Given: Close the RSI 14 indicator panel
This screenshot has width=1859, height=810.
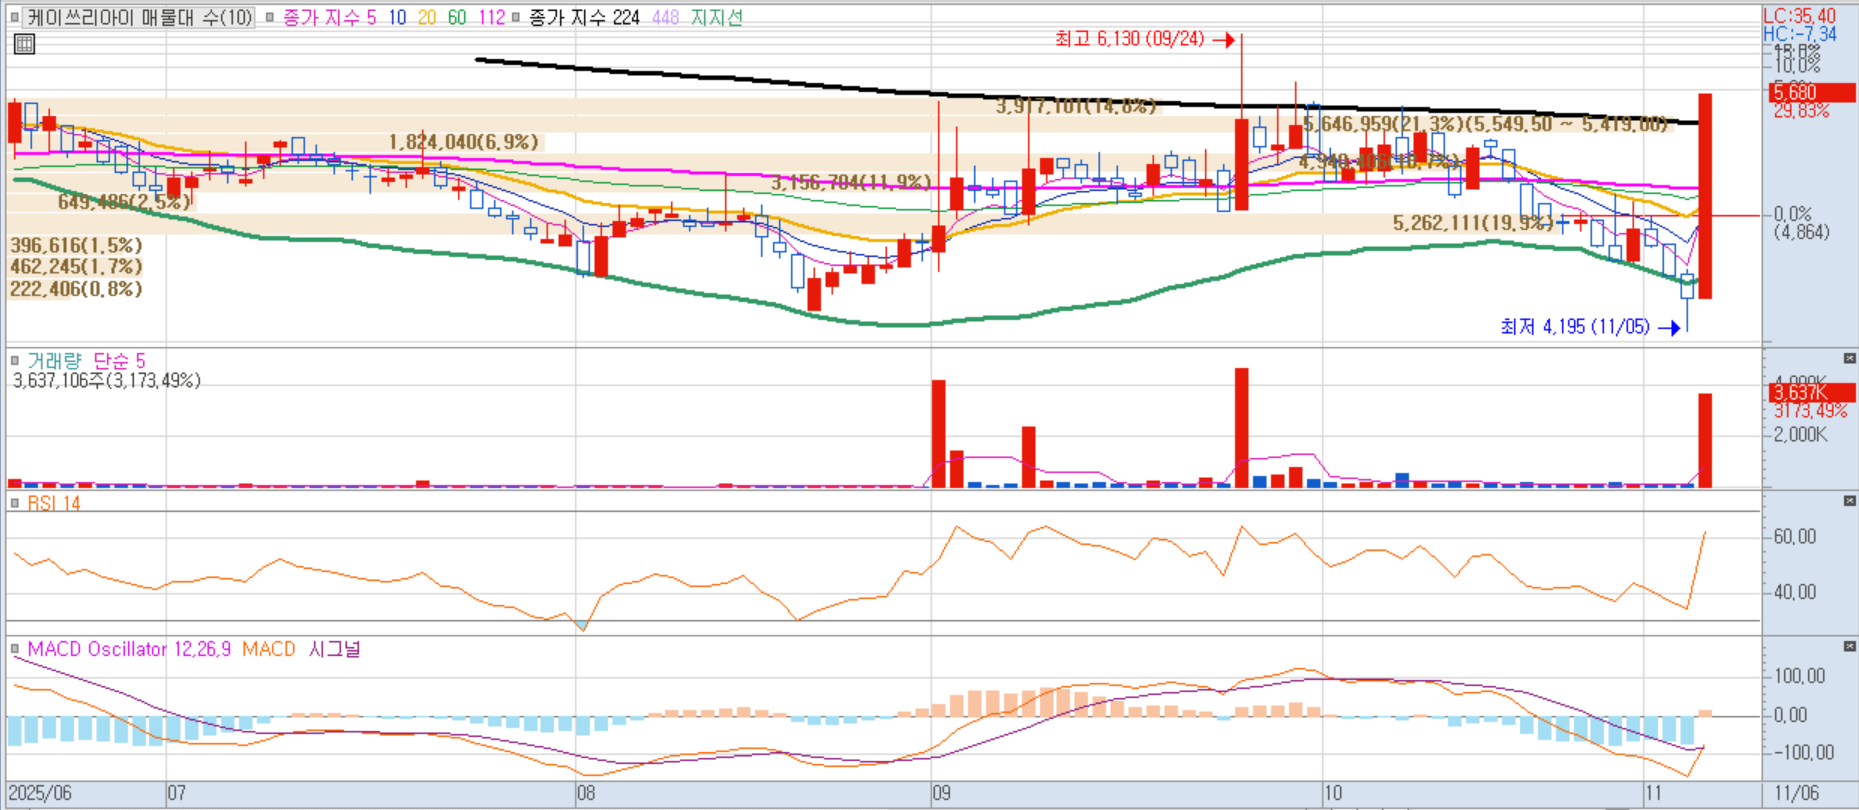Looking at the screenshot, I should [x=1850, y=501].
